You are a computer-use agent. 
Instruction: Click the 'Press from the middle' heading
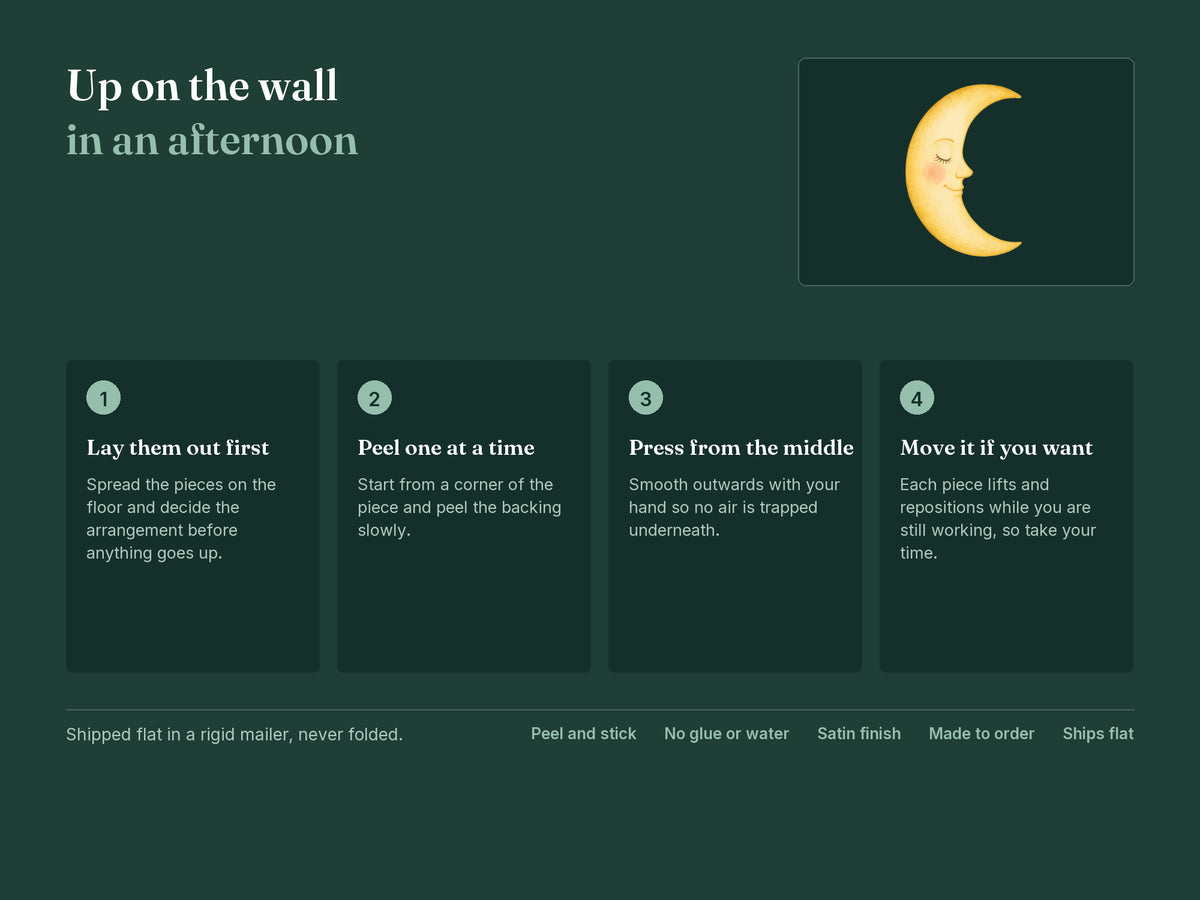741,448
